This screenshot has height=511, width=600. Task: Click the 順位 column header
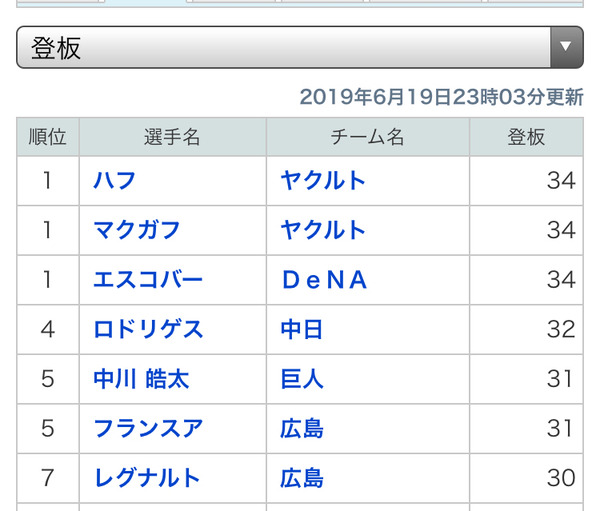48,137
